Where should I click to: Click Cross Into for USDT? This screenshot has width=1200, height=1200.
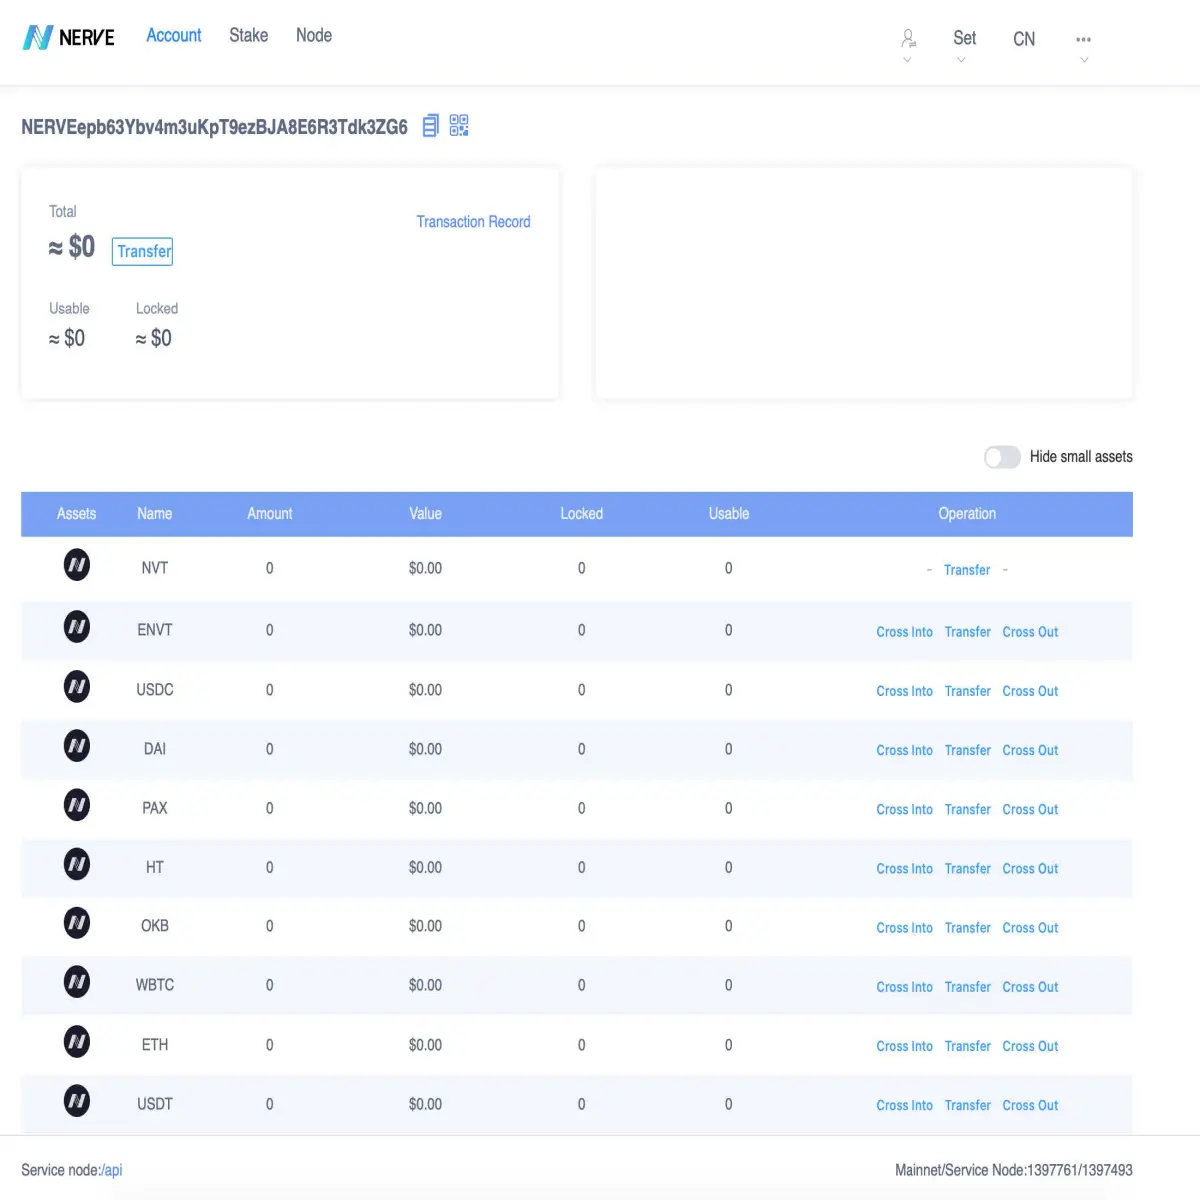pos(904,1105)
